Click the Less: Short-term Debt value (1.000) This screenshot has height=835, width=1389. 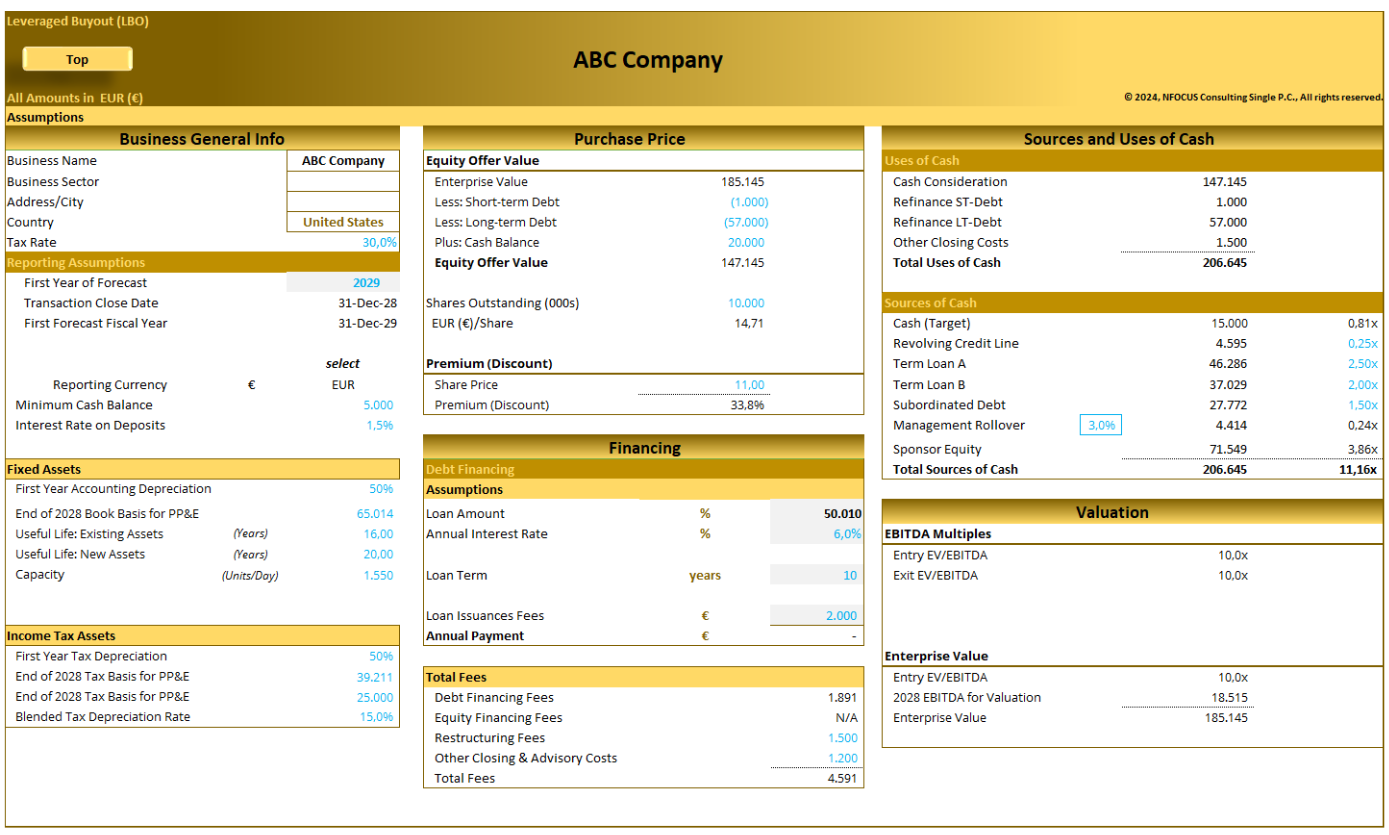tap(749, 202)
